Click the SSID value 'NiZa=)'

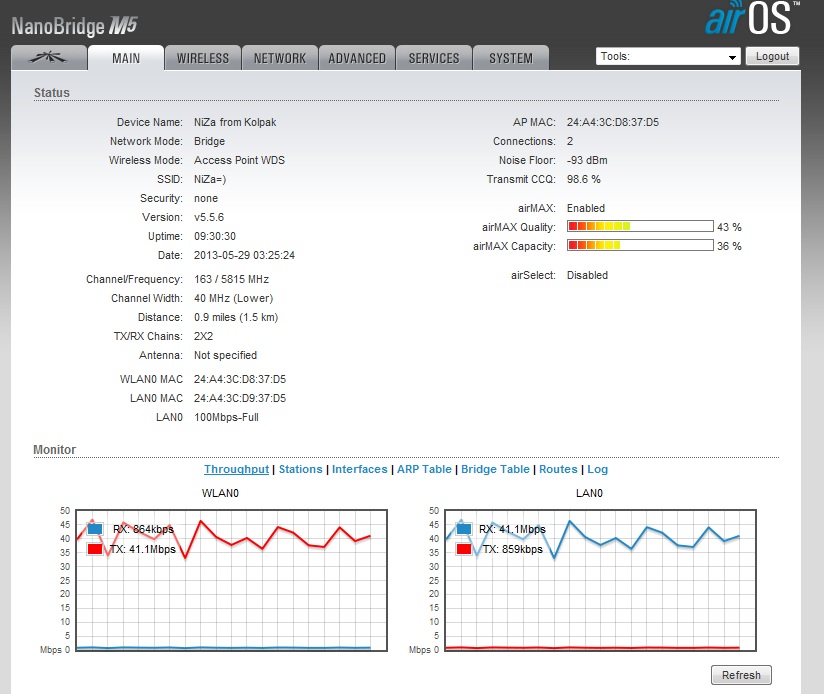click(210, 179)
